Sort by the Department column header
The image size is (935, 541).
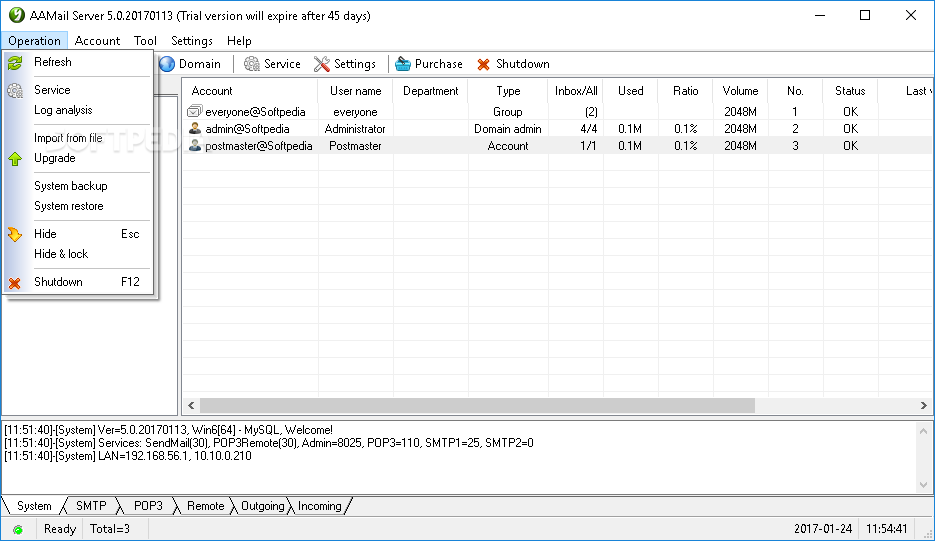[x=431, y=91]
